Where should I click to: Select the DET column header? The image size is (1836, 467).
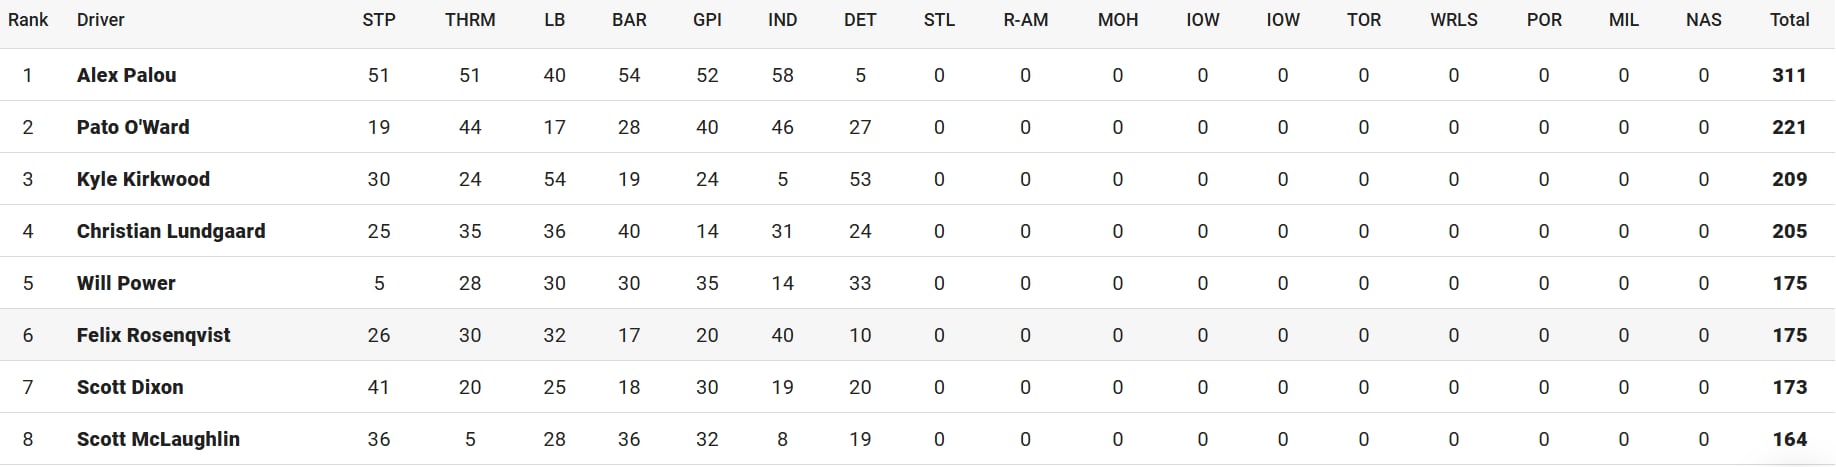pyautogui.click(x=860, y=20)
